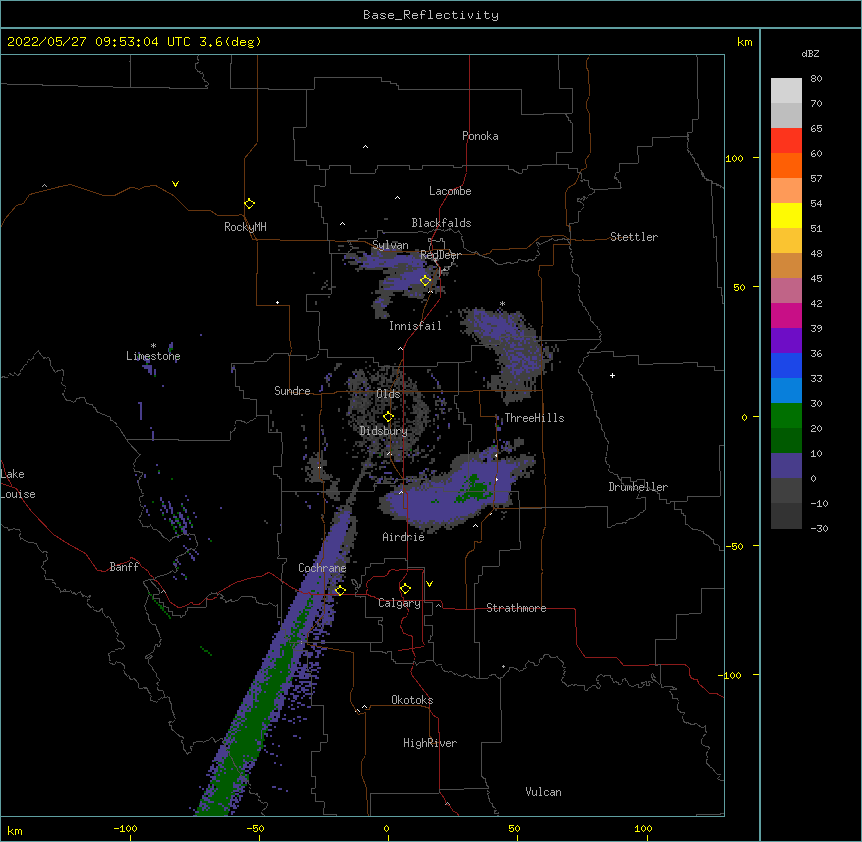Click the Banff label

pos(124,567)
